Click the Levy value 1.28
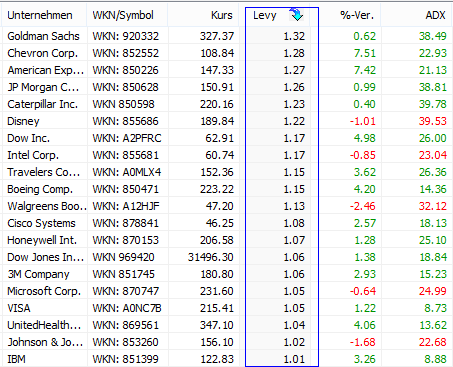 pyautogui.click(x=294, y=53)
